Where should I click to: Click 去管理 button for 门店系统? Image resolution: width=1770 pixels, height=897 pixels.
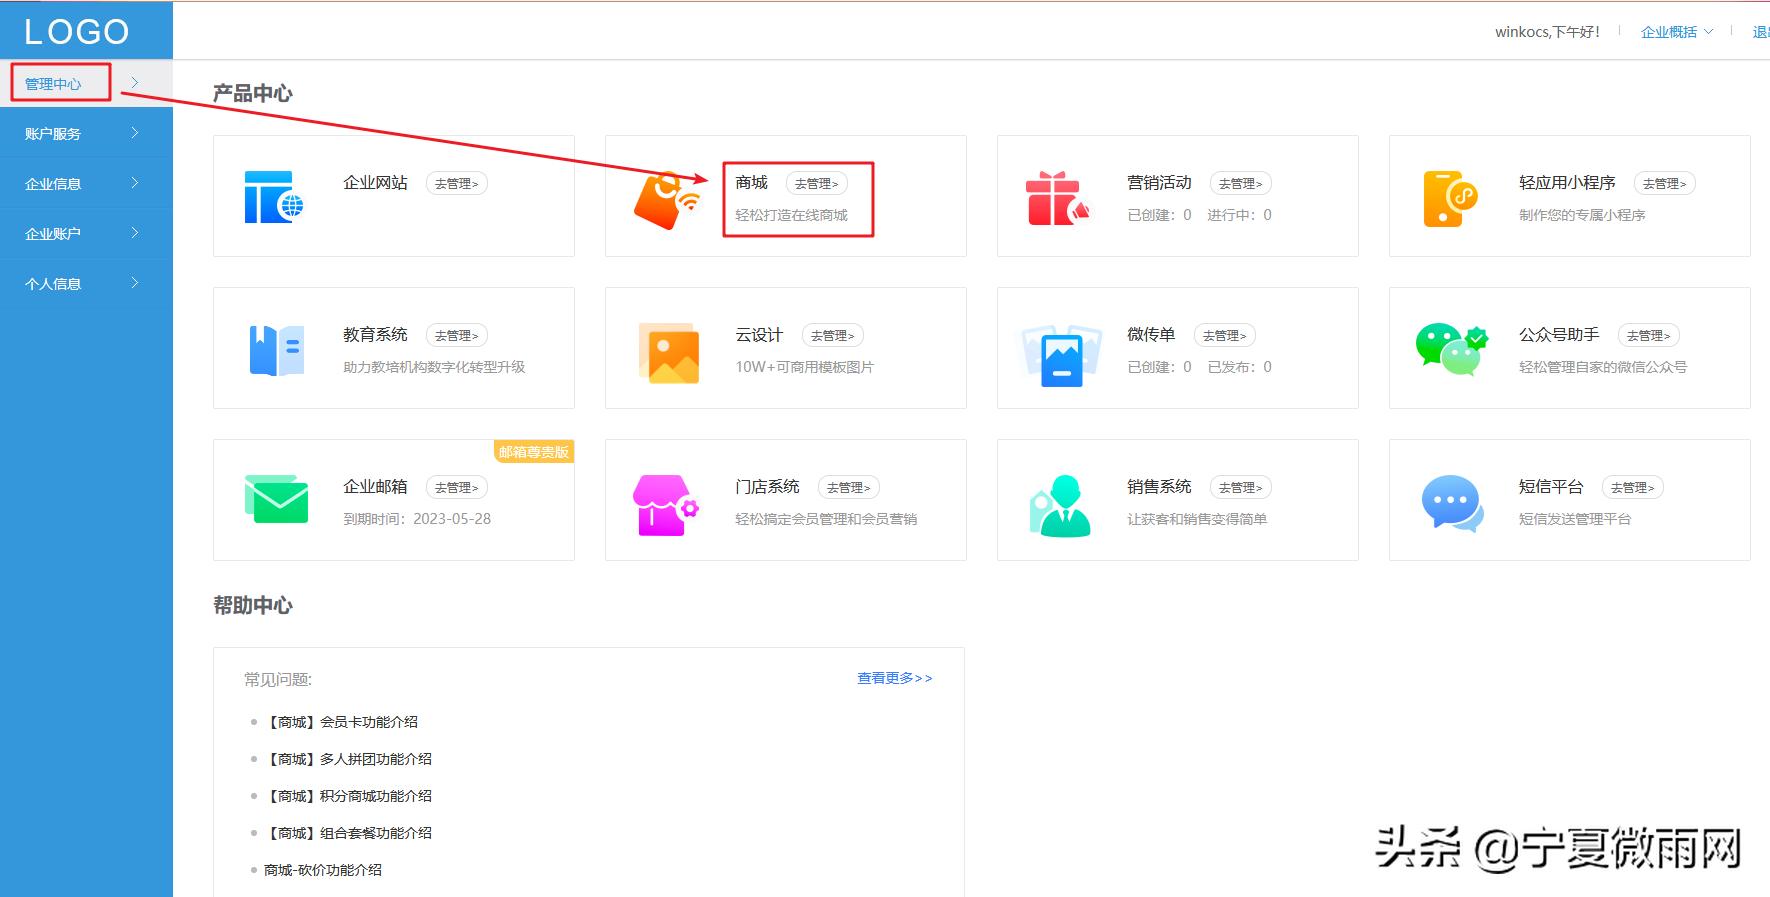click(849, 488)
